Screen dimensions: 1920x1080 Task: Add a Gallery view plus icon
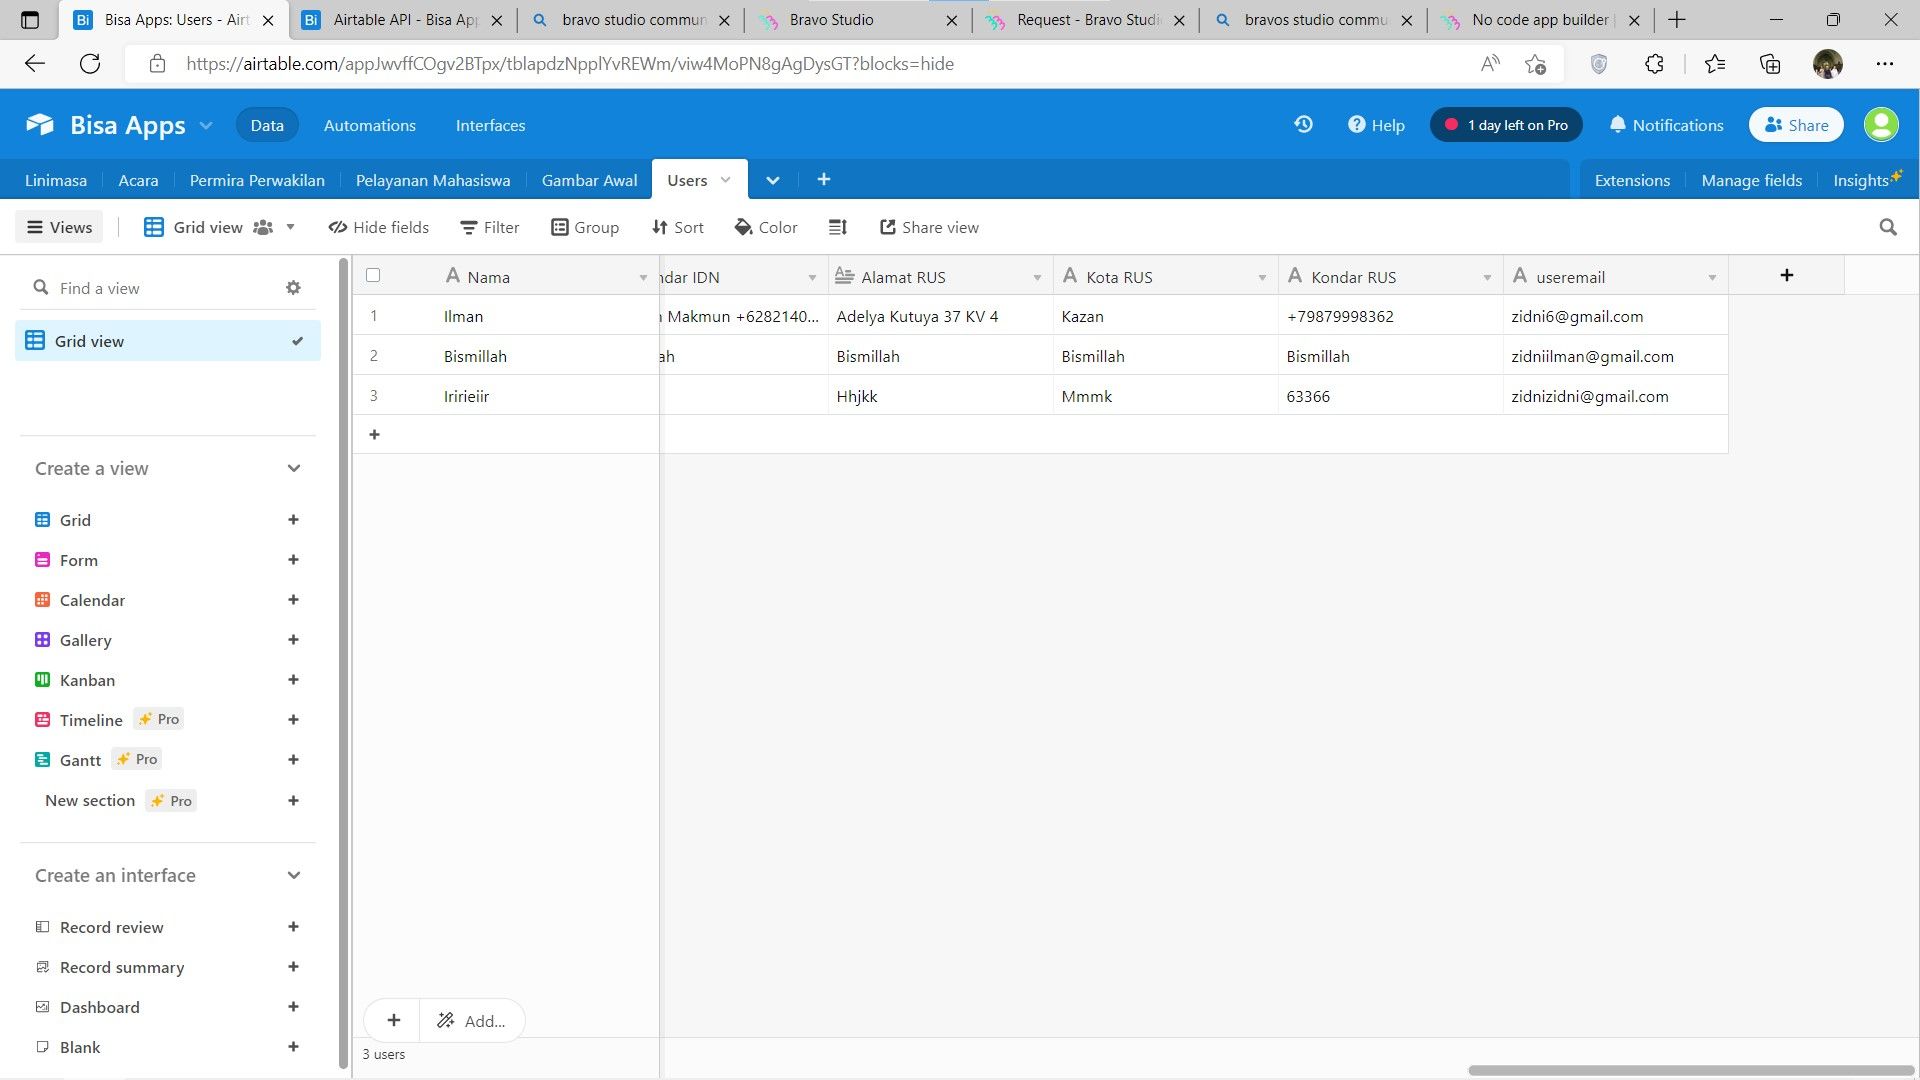293,640
